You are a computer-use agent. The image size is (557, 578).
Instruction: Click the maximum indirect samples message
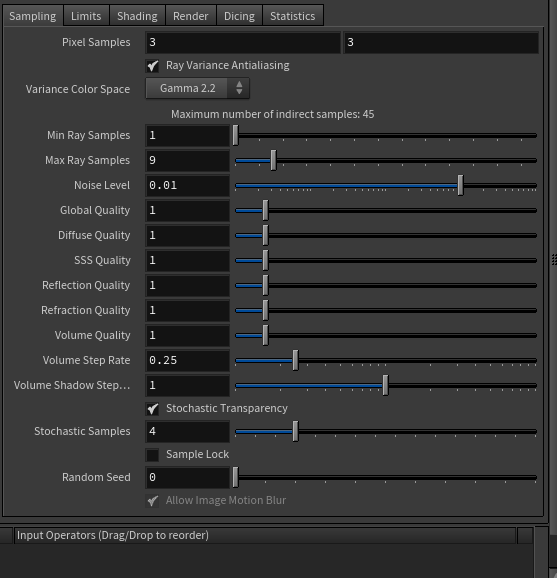[272, 114]
